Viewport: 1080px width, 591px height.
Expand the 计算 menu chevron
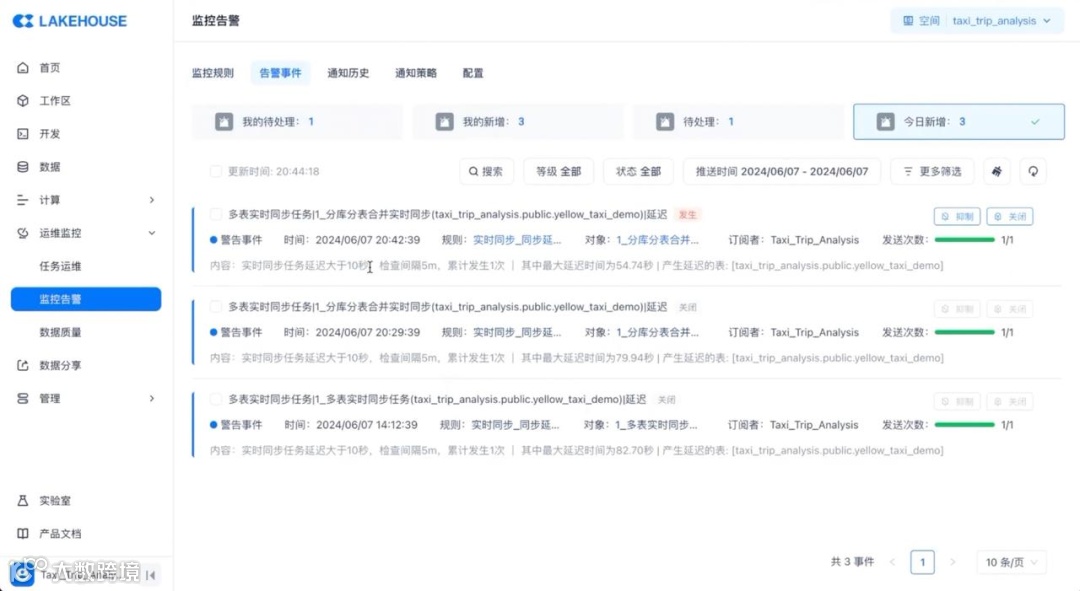(x=152, y=200)
